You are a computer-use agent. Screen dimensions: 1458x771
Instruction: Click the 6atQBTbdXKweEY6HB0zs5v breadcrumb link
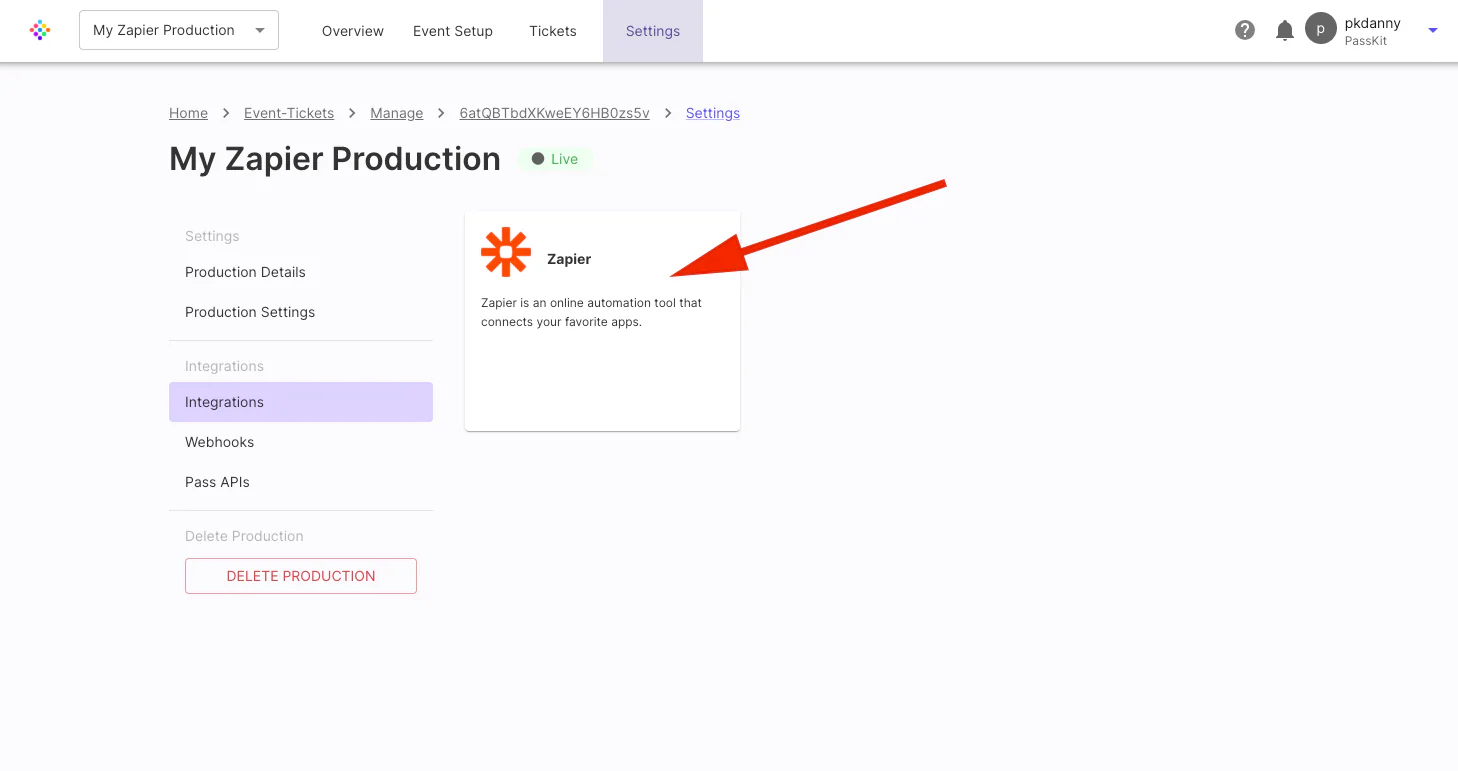pyautogui.click(x=555, y=113)
